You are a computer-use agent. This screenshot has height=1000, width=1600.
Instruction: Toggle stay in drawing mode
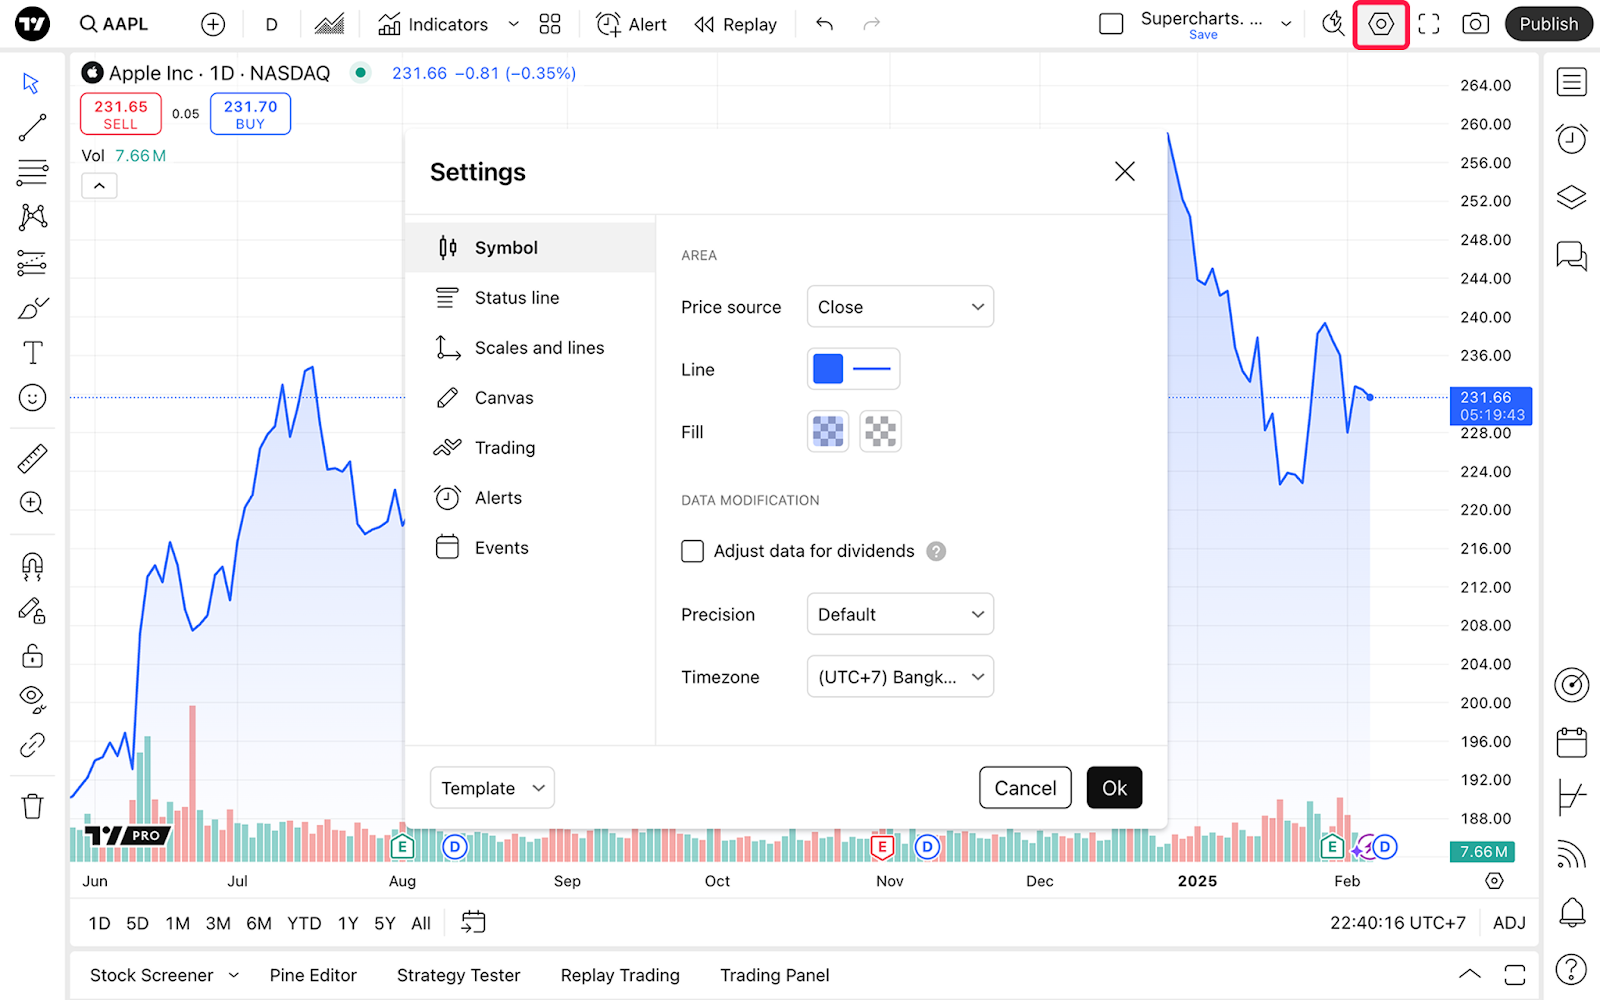[32, 611]
